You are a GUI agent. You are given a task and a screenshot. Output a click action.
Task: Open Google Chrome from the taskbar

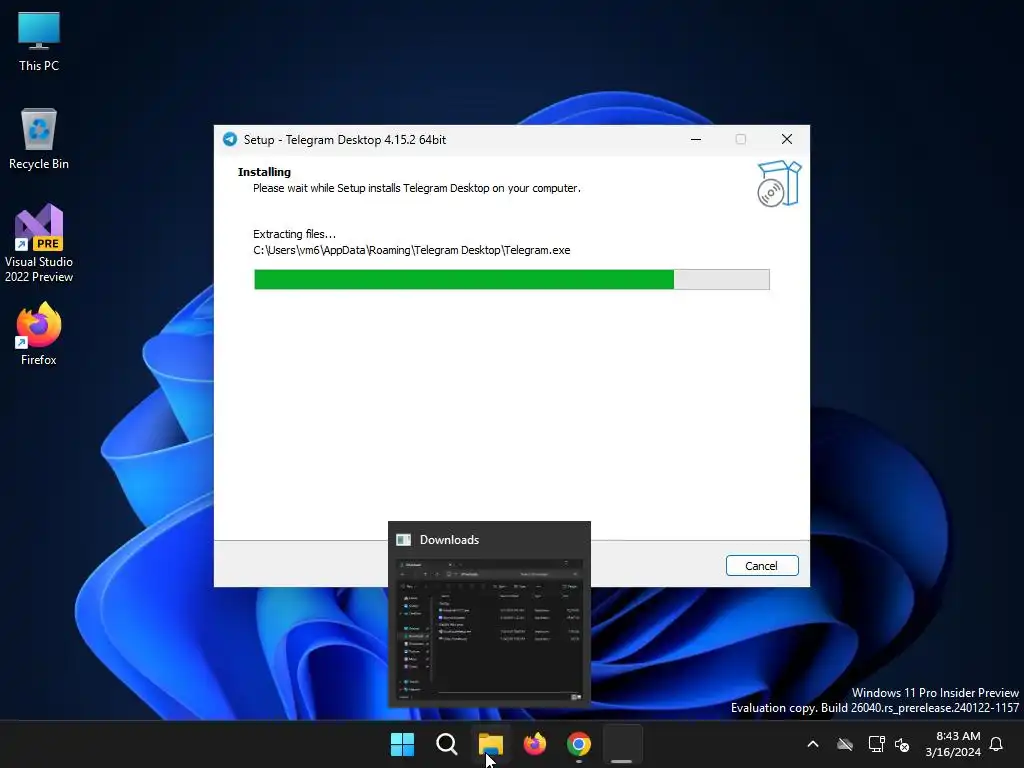tap(579, 744)
